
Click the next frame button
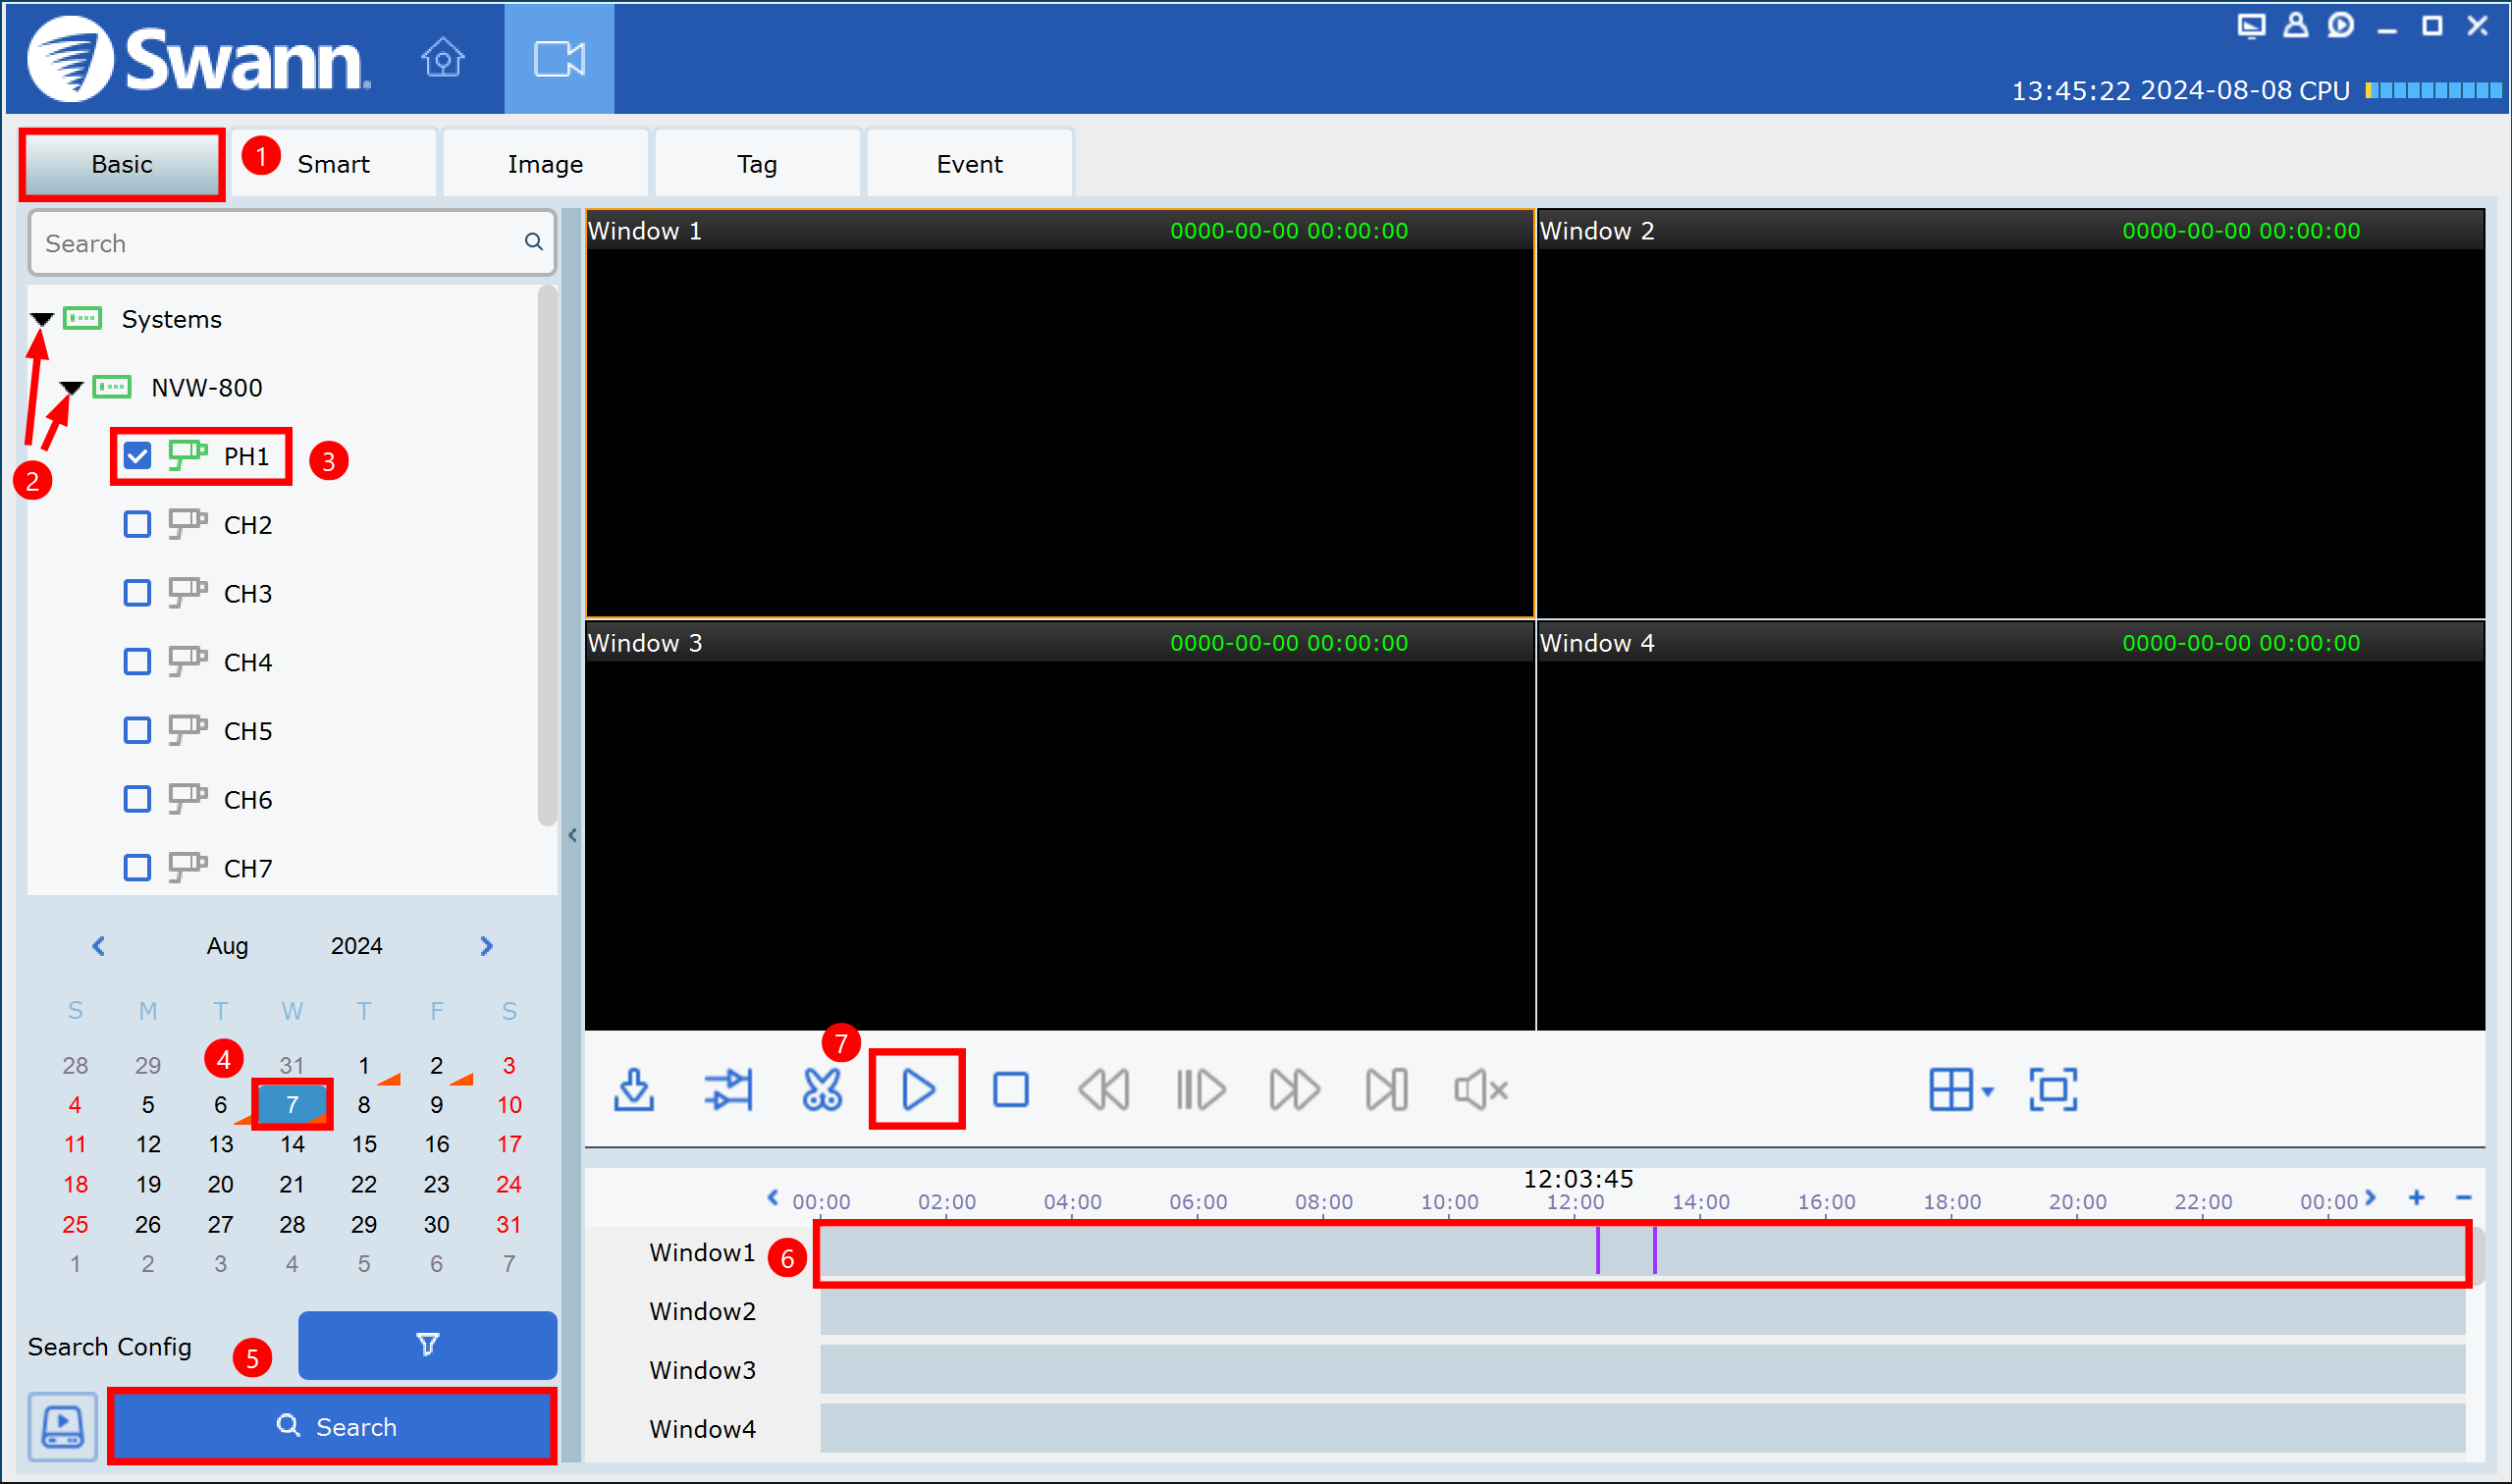(1387, 1090)
